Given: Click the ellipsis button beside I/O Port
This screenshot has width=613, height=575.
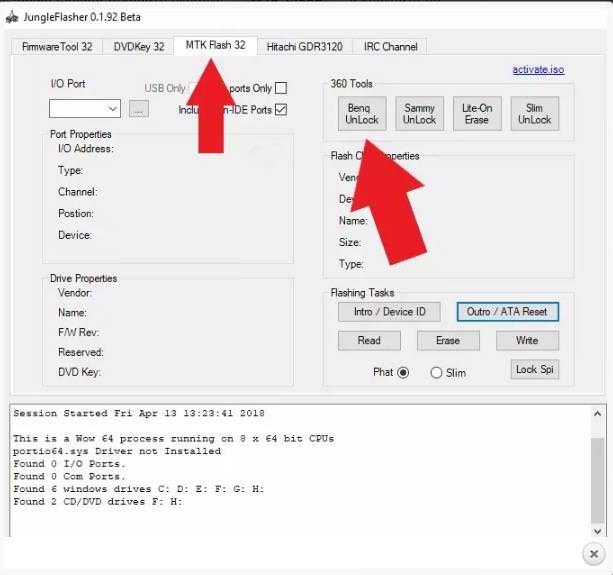Looking at the screenshot, I should [x=139, y=109].
